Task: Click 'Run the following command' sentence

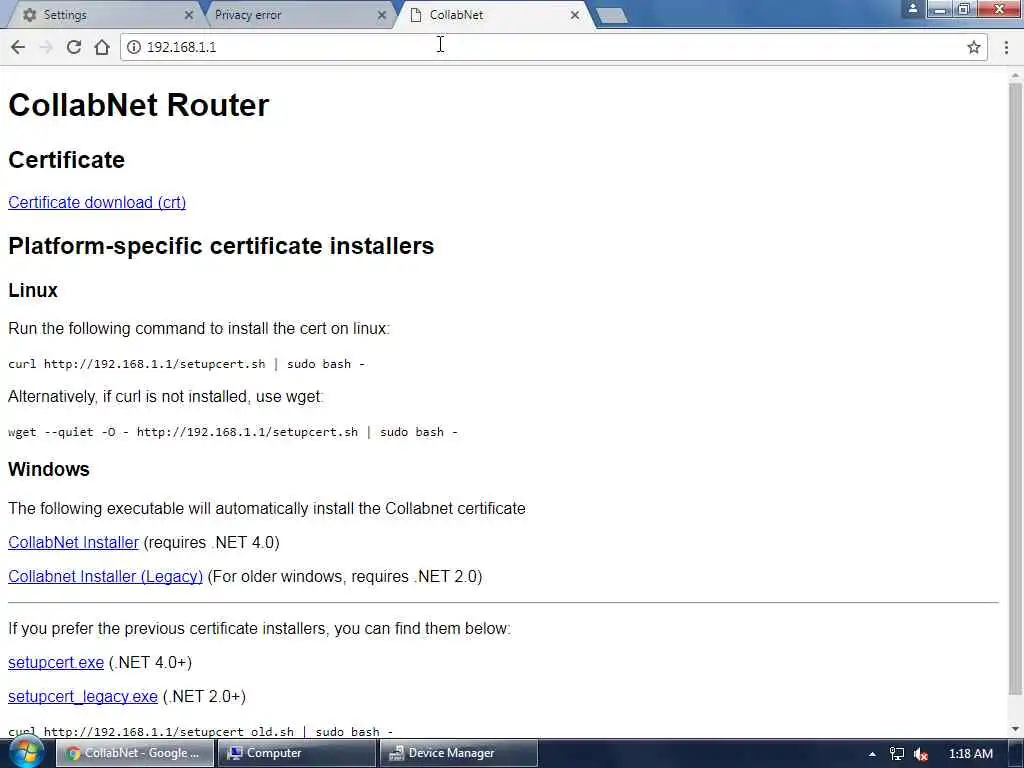Action: [x=199, y=328]
